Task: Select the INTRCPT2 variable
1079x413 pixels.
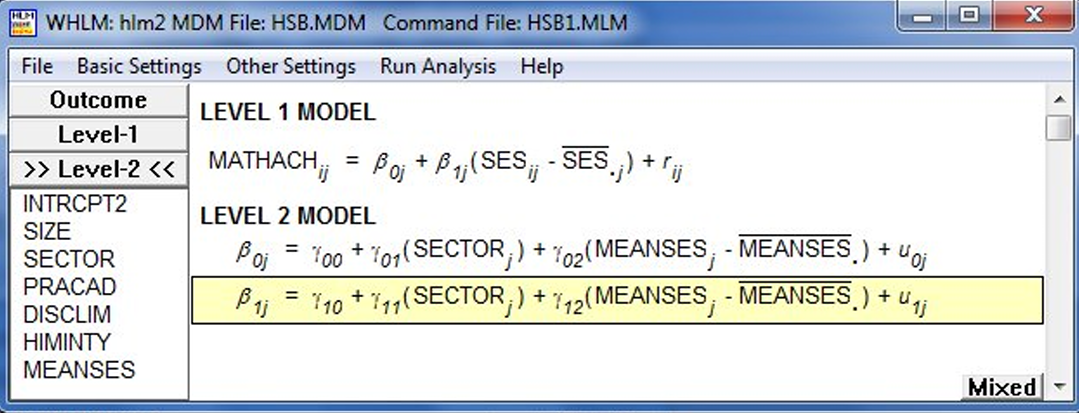Action: 75,204
